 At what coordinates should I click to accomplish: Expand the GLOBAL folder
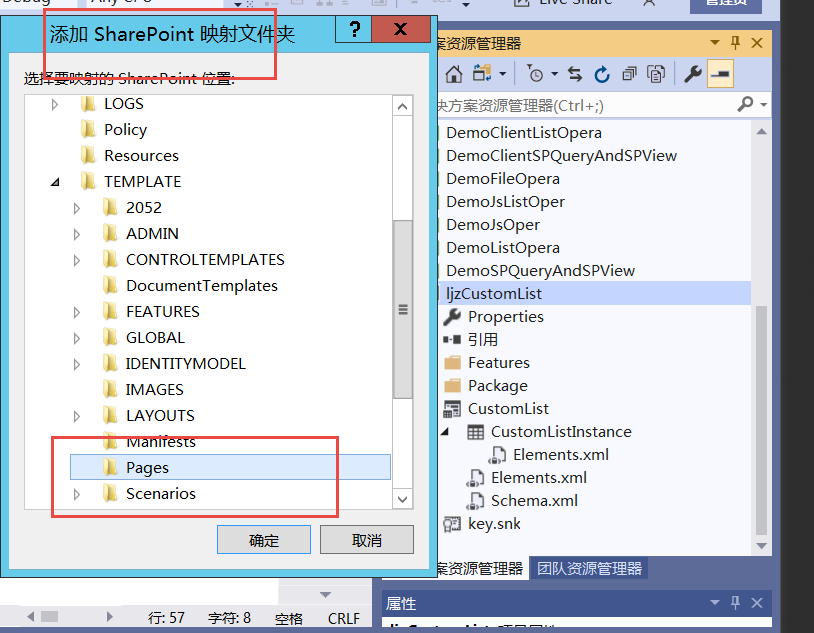(x=77, y=338)
